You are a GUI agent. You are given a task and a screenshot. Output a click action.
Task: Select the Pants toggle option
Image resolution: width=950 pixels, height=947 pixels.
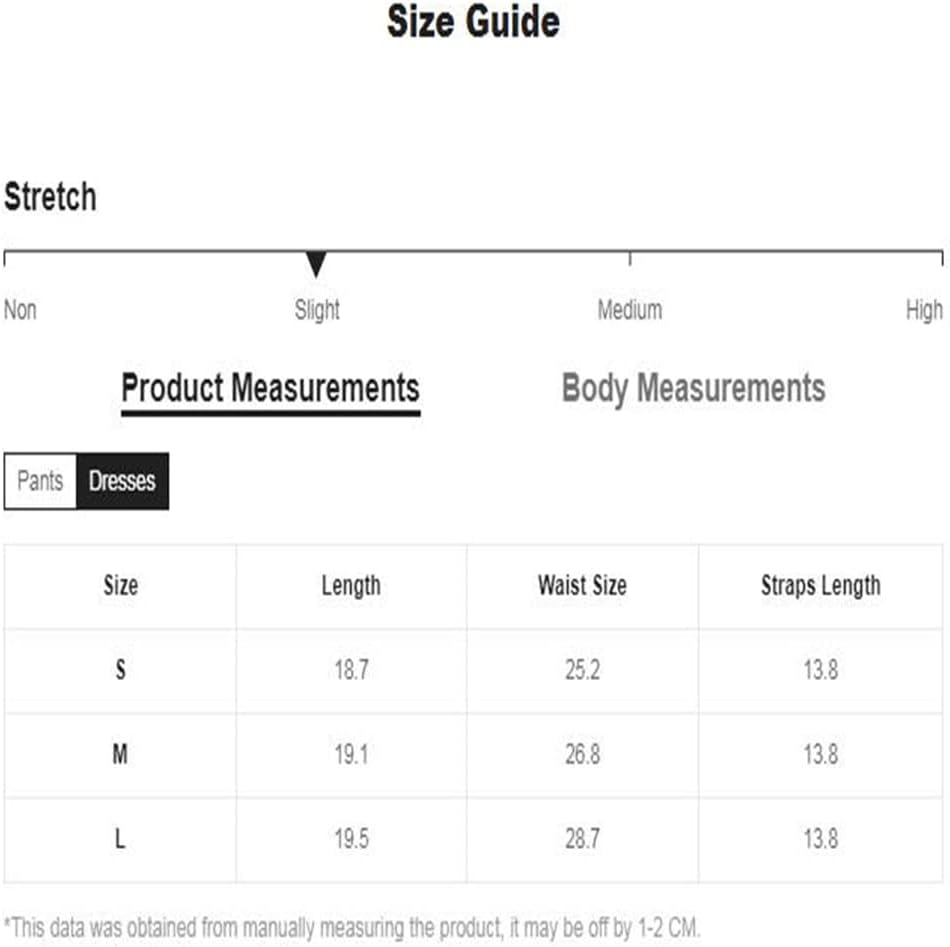tap(41, 481)
